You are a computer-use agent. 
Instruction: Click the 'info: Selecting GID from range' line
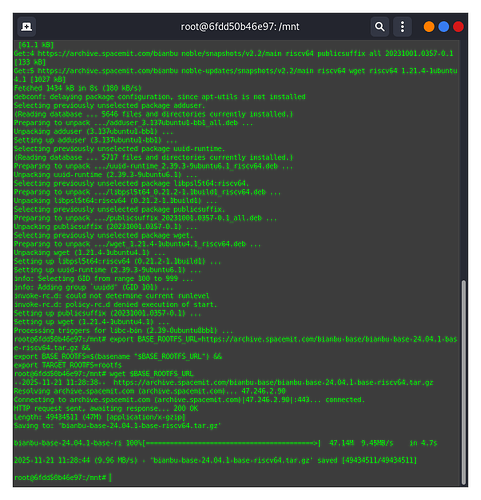click(x=103, y=278)
